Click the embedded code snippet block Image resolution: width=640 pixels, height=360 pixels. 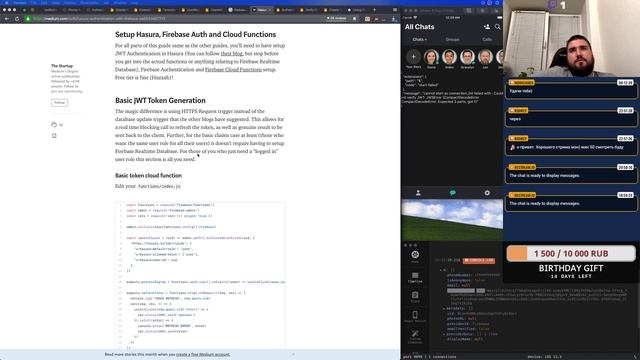(x=200, y=276)
